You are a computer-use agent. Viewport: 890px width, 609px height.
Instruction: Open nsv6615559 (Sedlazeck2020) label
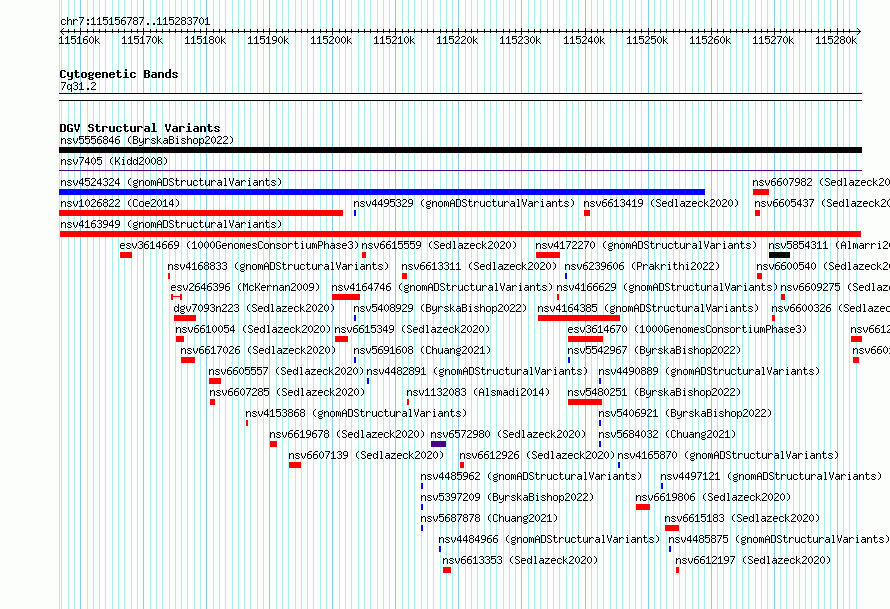(x=439, y=245)
